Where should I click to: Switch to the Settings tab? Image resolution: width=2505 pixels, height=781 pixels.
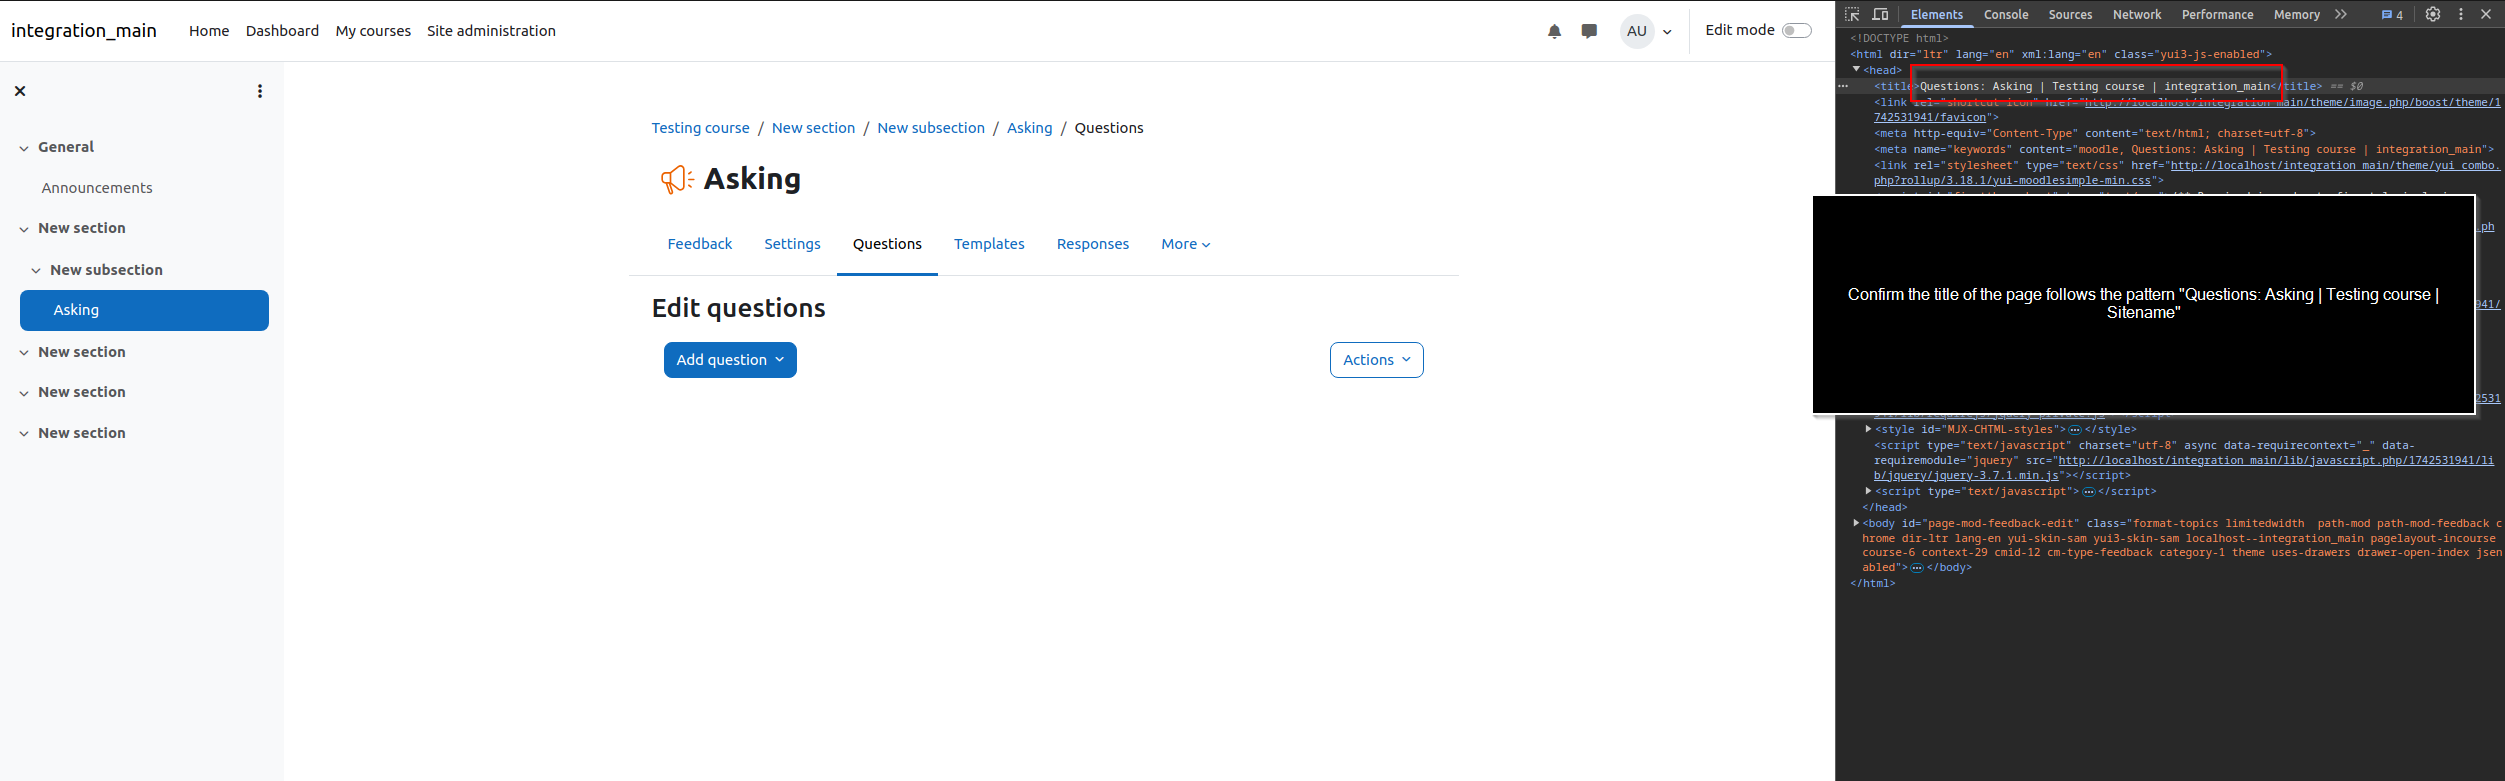[x=792, y=244]
